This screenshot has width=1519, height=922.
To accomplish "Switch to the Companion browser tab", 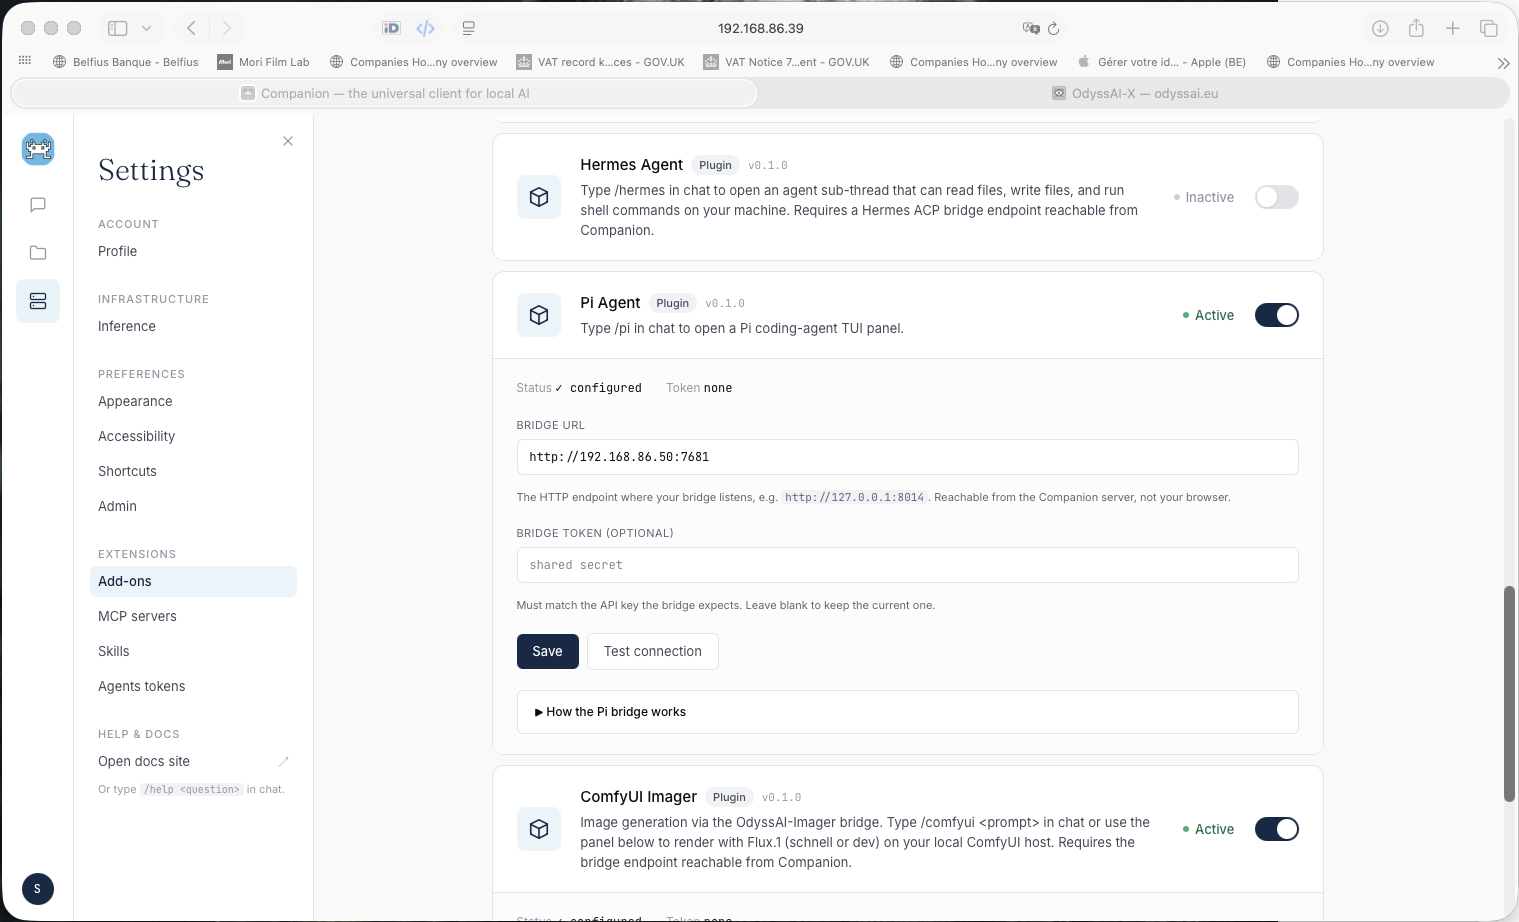I will click(384, 93).
